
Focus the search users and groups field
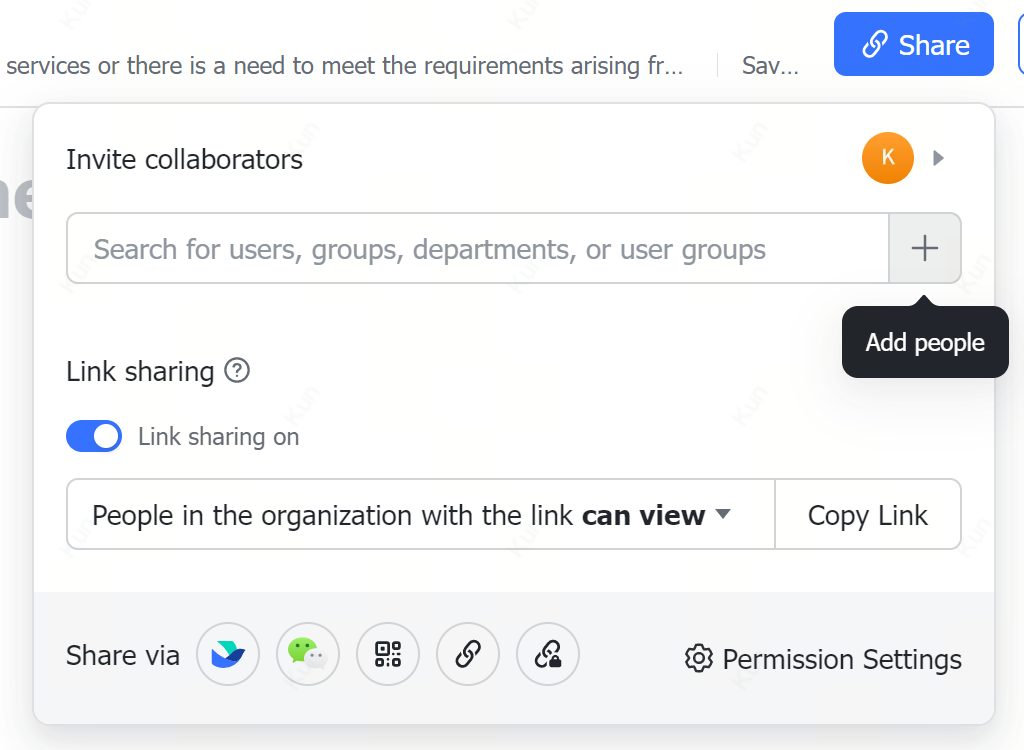tap(478, 249)
